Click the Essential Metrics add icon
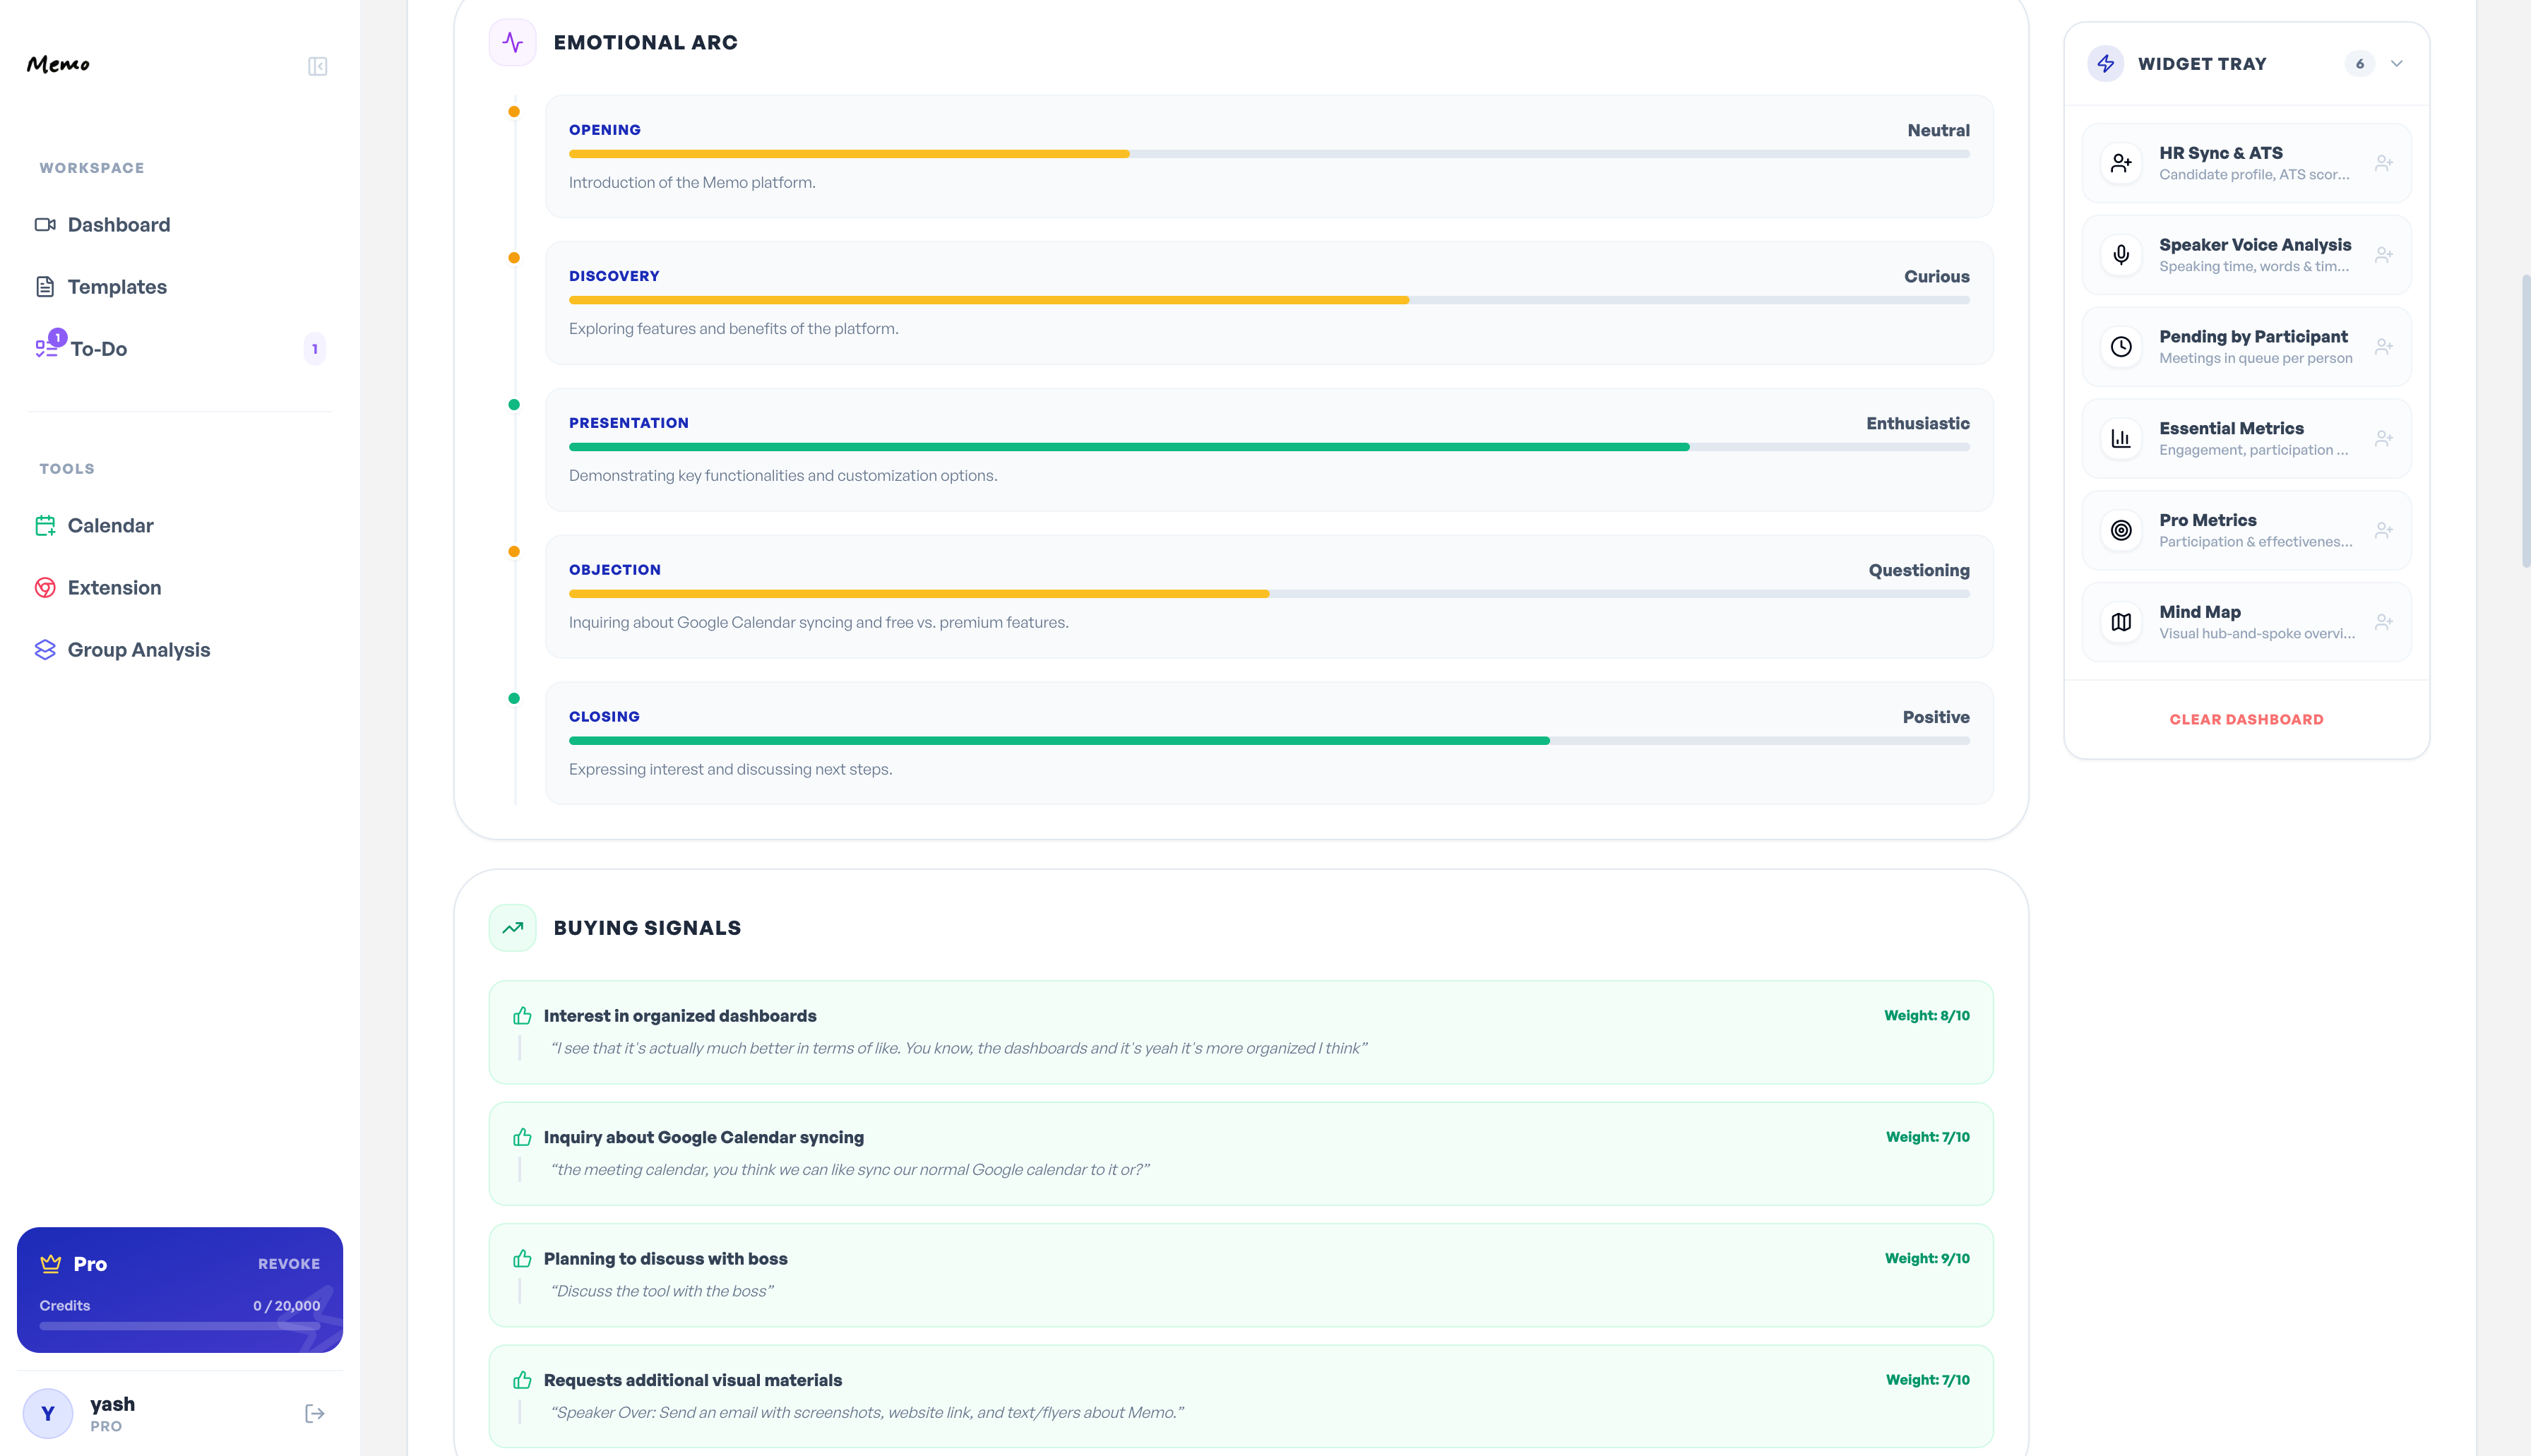2531x1456 pixels. 2384,438
